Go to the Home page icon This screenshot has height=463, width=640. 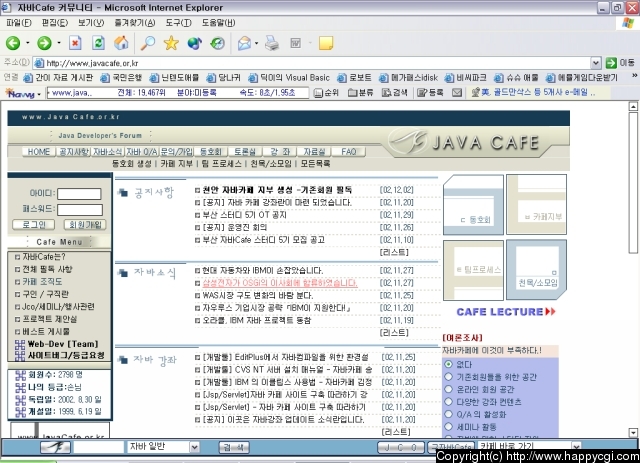click(121, 43)
